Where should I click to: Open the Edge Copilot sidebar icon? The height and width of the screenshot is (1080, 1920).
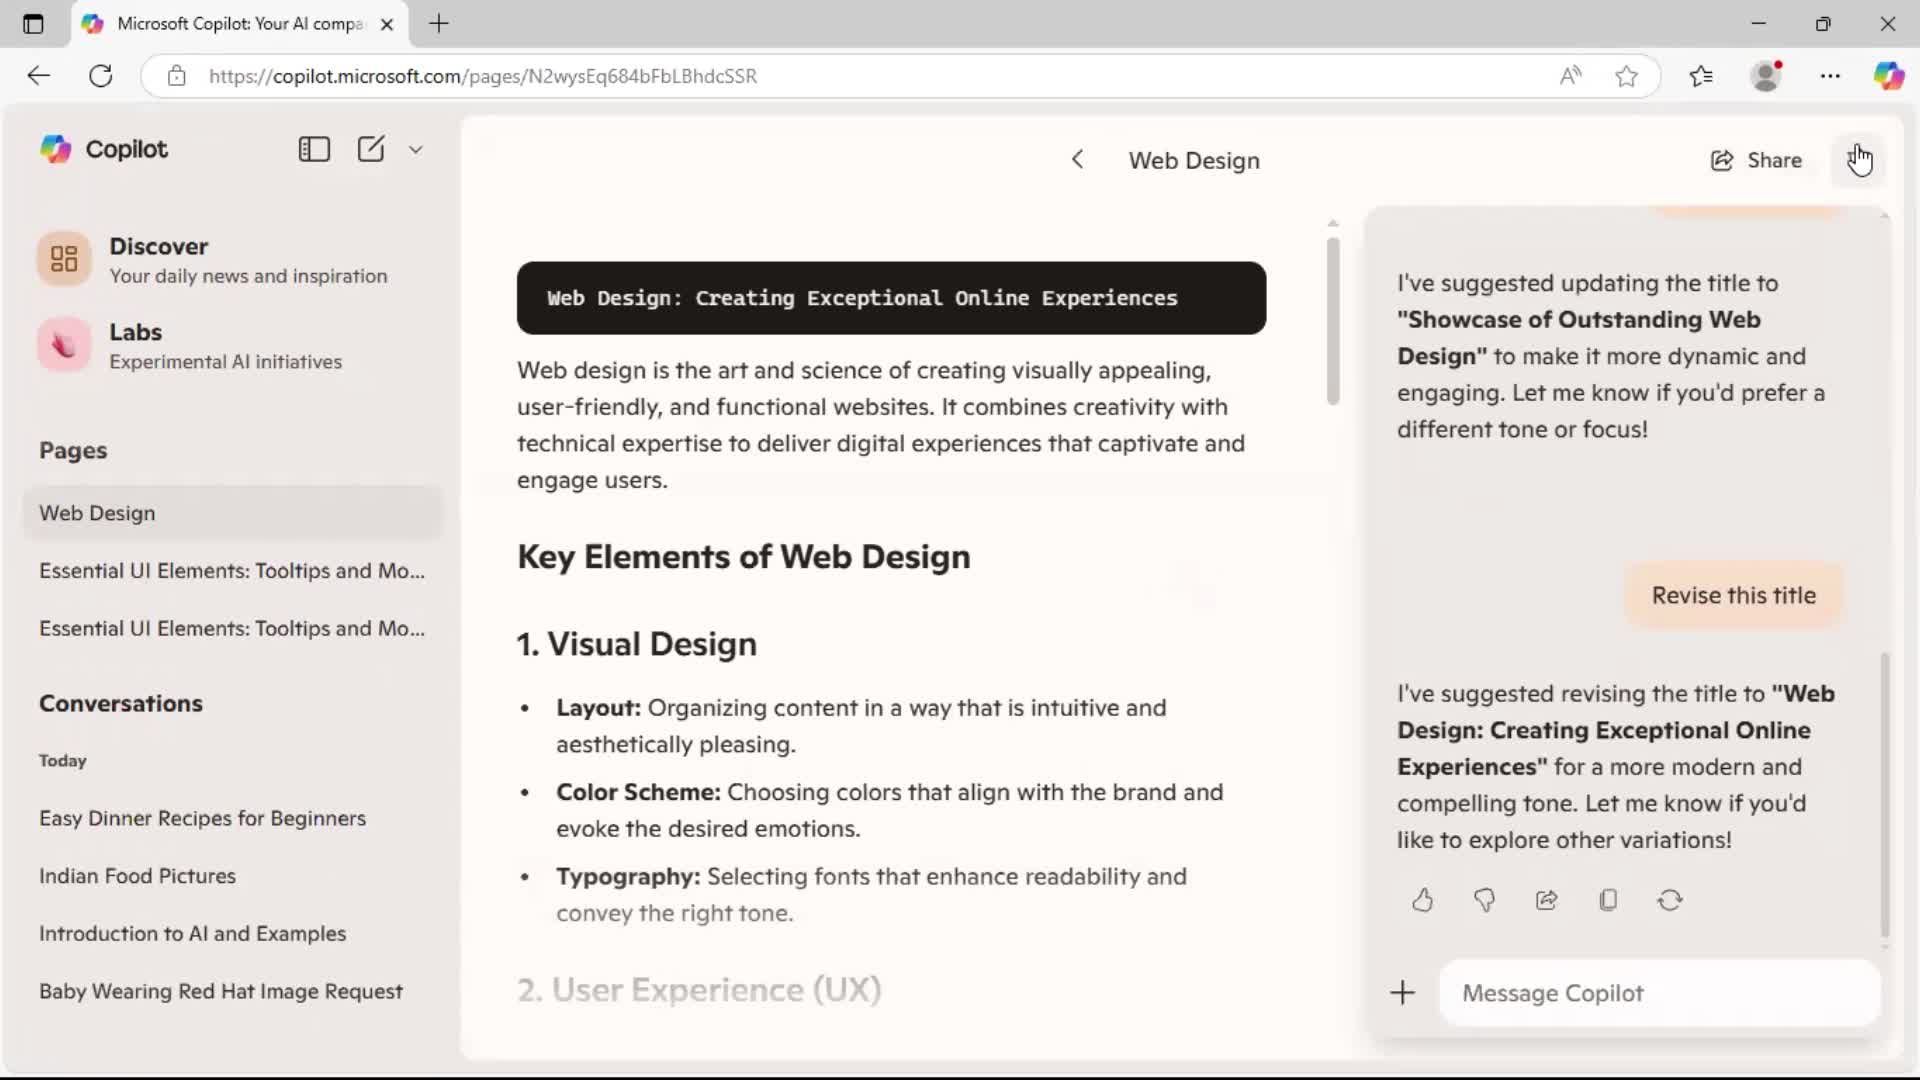click(x=1888, y=76)
